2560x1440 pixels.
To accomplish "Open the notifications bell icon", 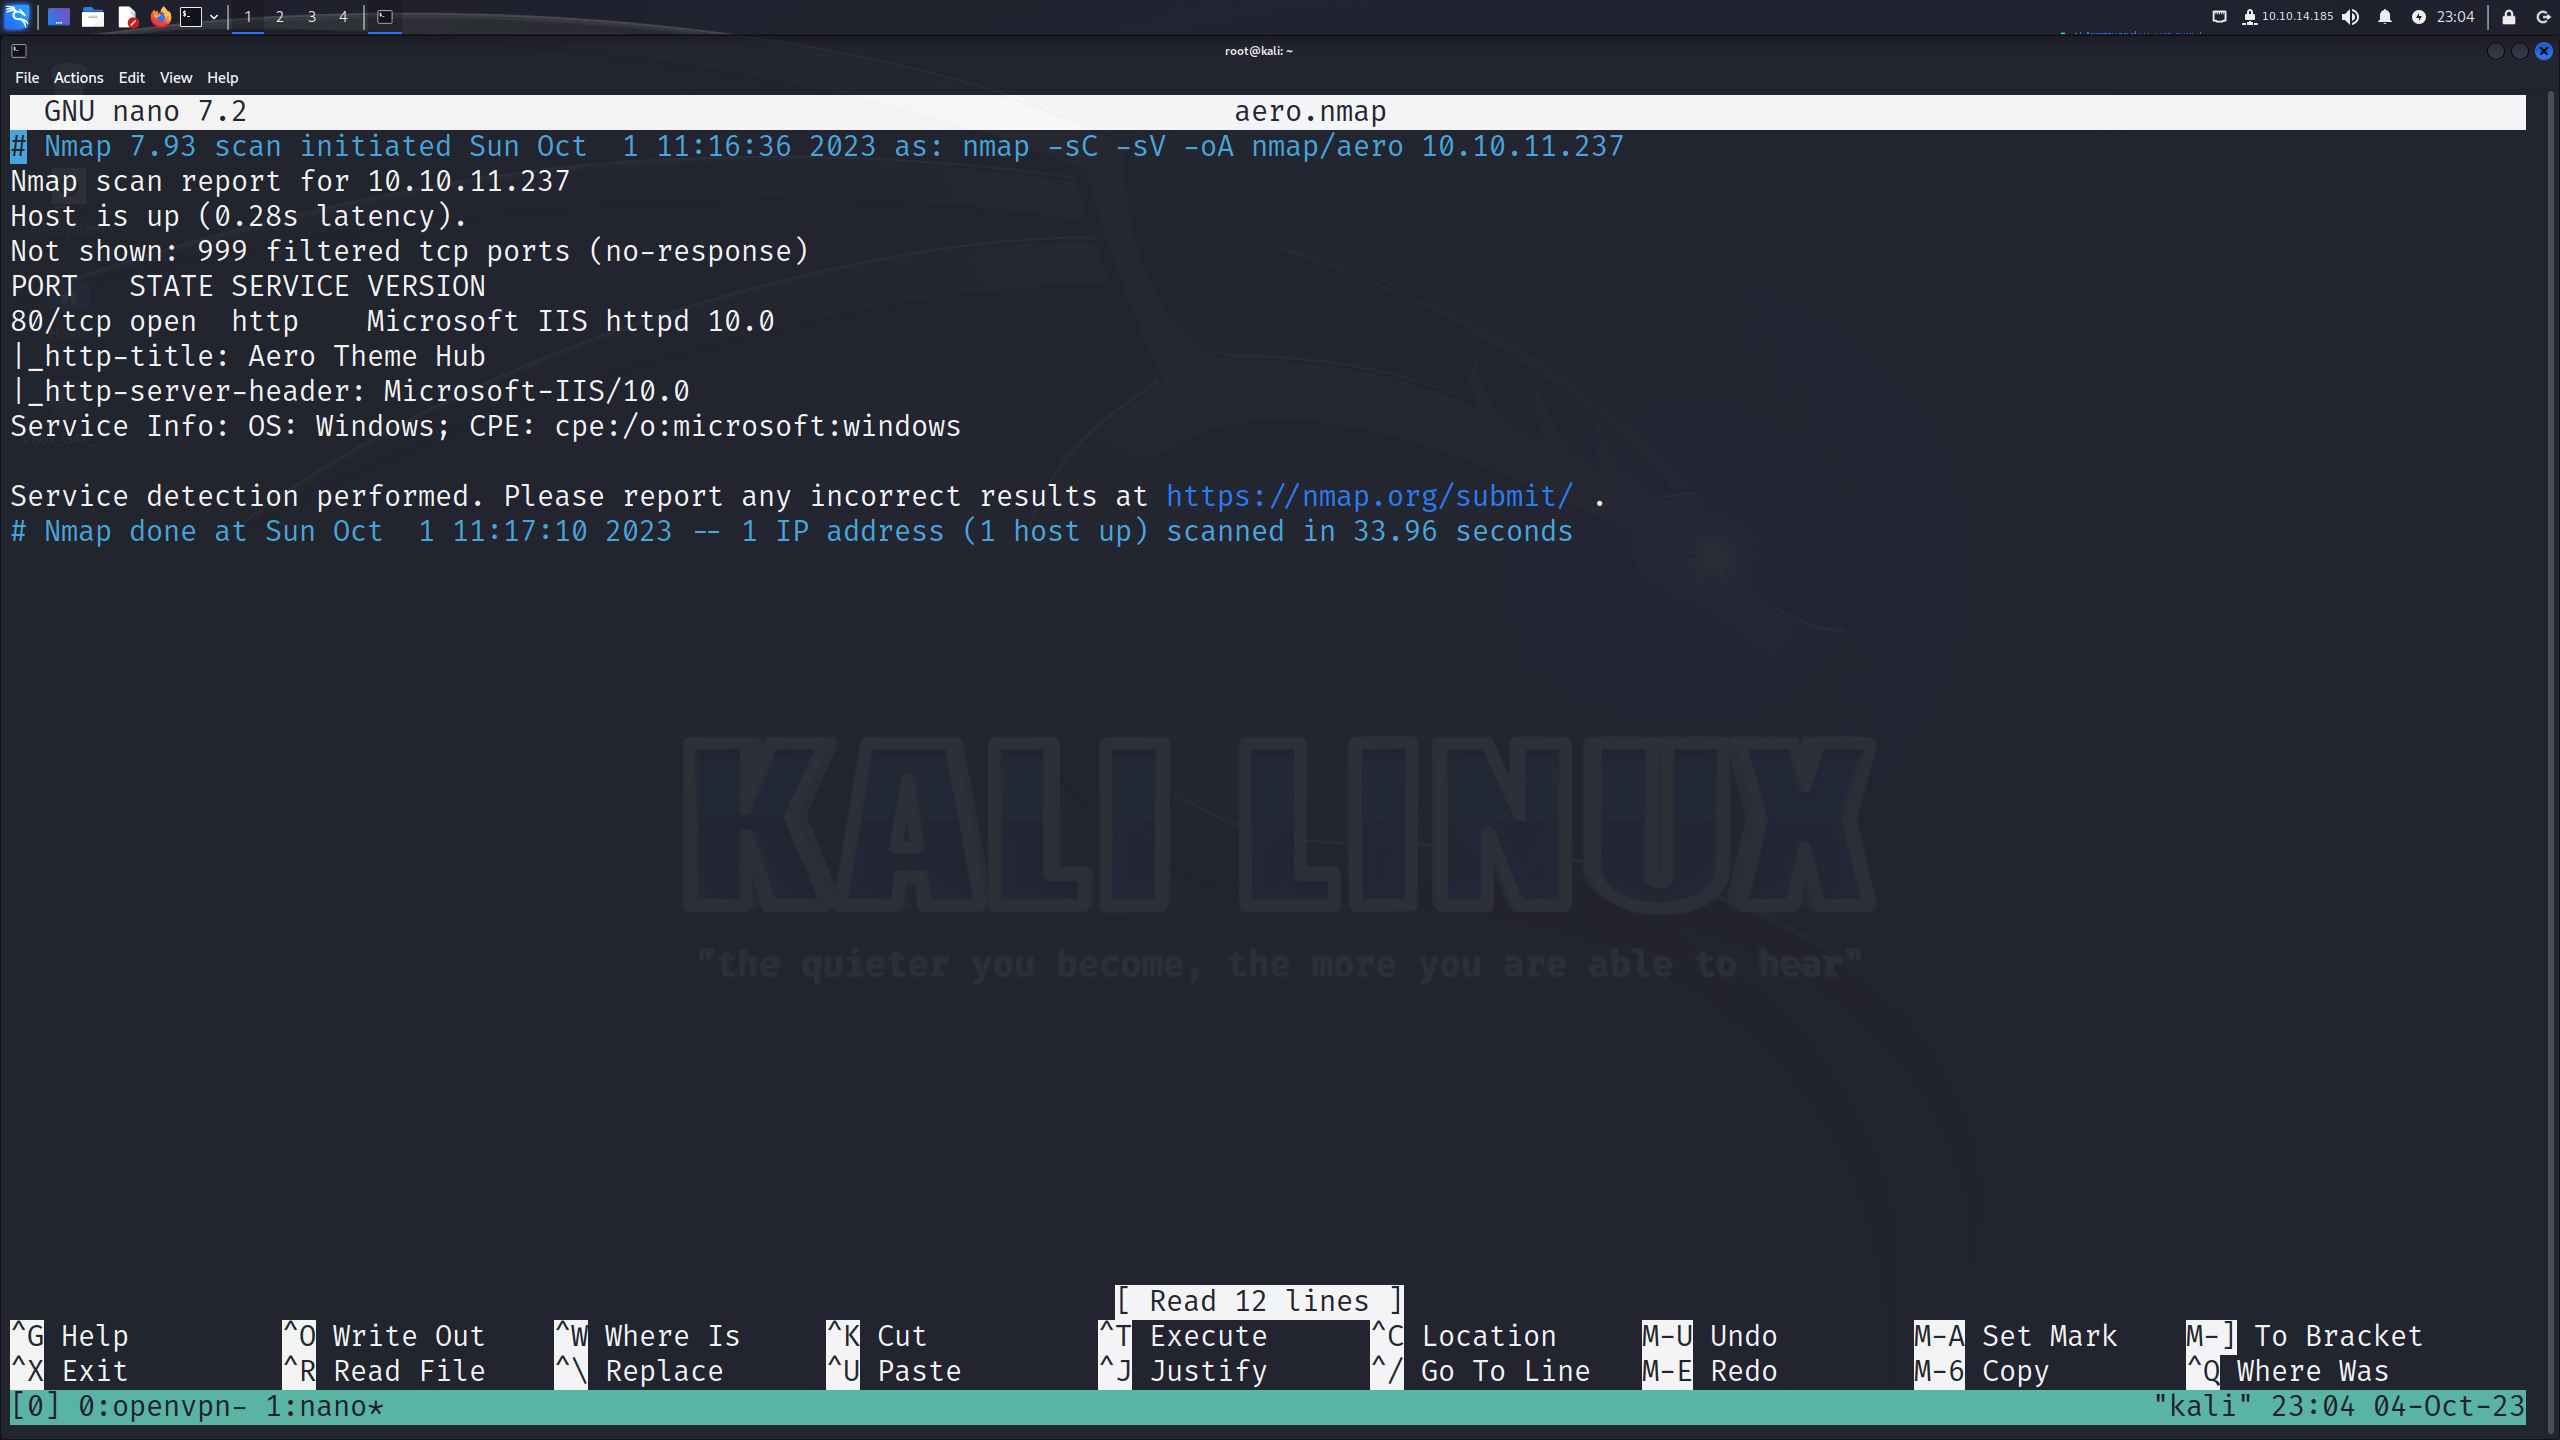I will pos(2385,17).
